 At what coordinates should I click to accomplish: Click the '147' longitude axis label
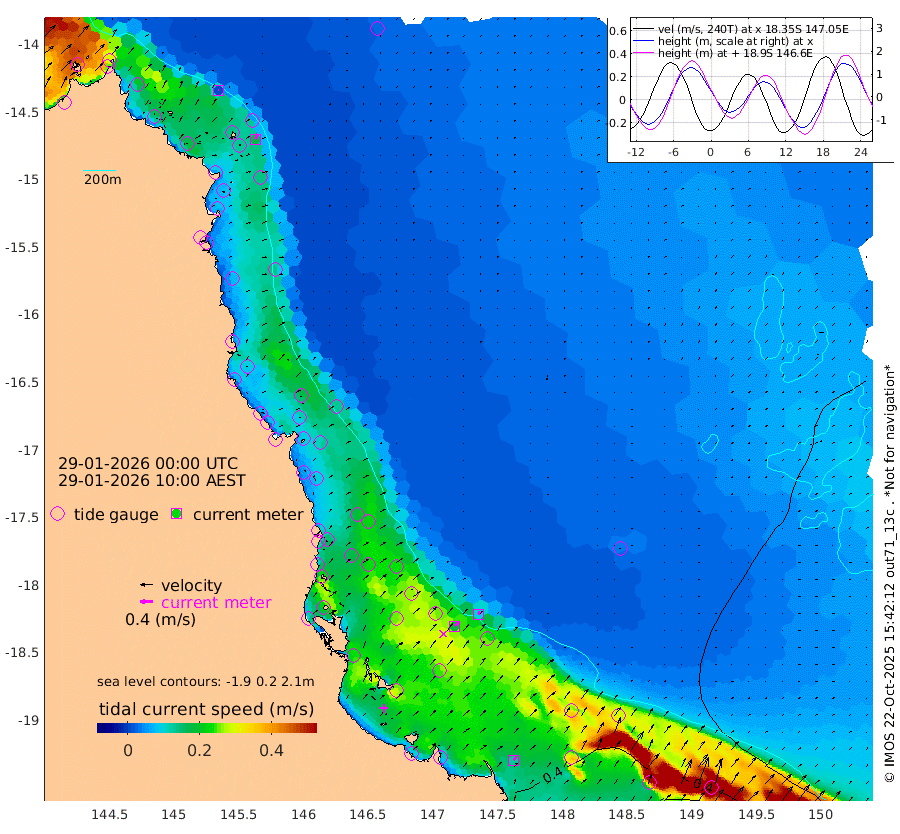tap(432, 814)
